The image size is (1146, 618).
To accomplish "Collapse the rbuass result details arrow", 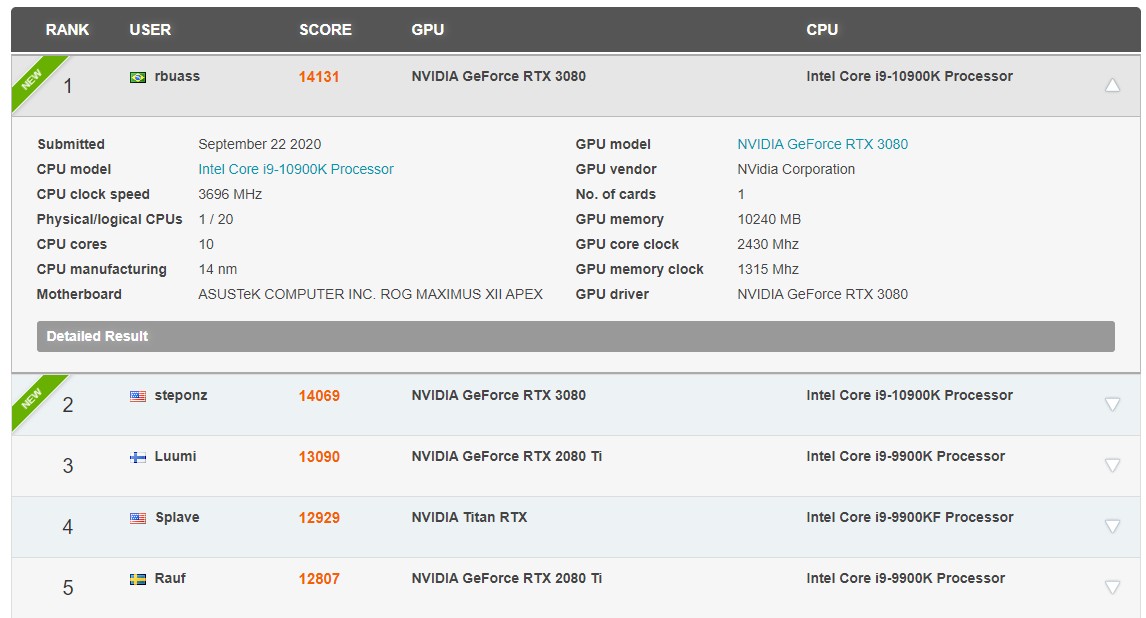I will coord(1112,86).
